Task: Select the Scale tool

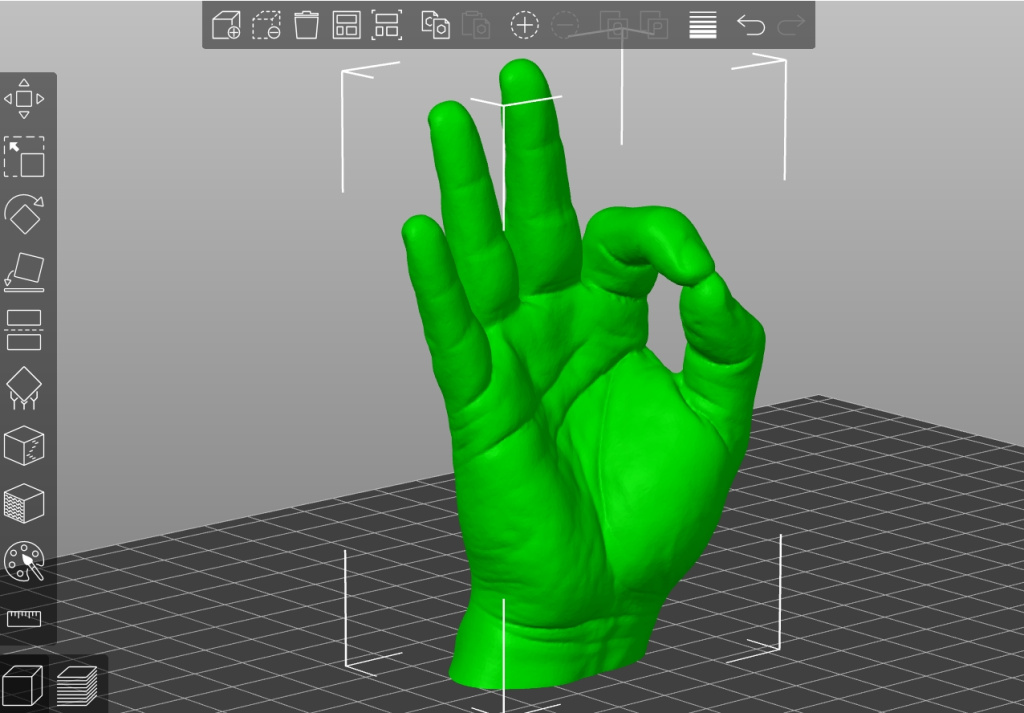Action: [x=24, y=157]
